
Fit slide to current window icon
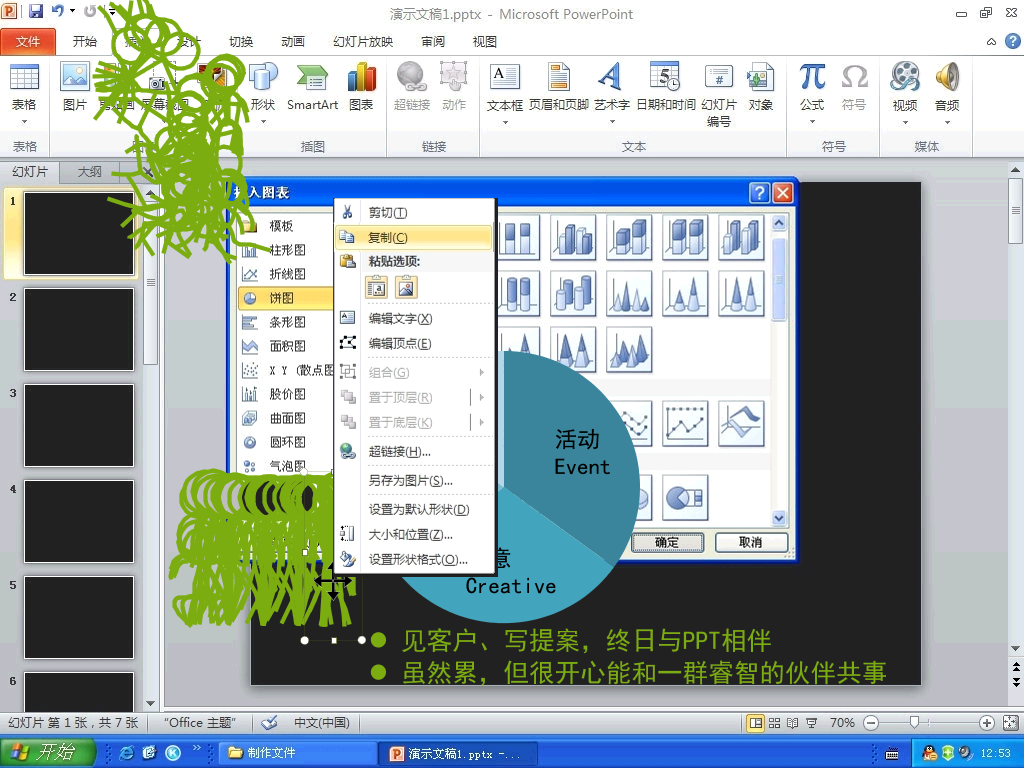(1010, 723)
